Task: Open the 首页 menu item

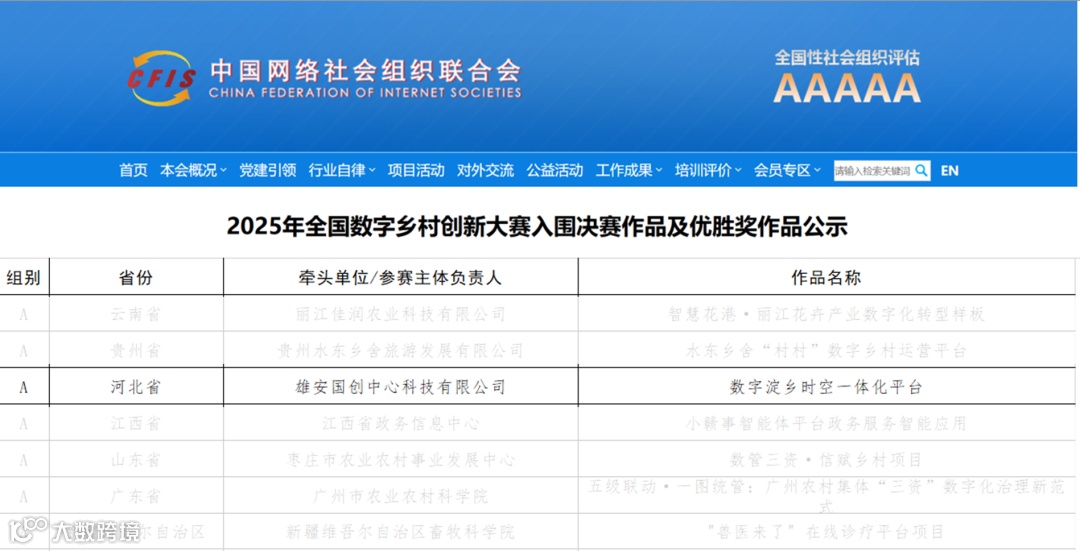Action: tap(133, 170)
